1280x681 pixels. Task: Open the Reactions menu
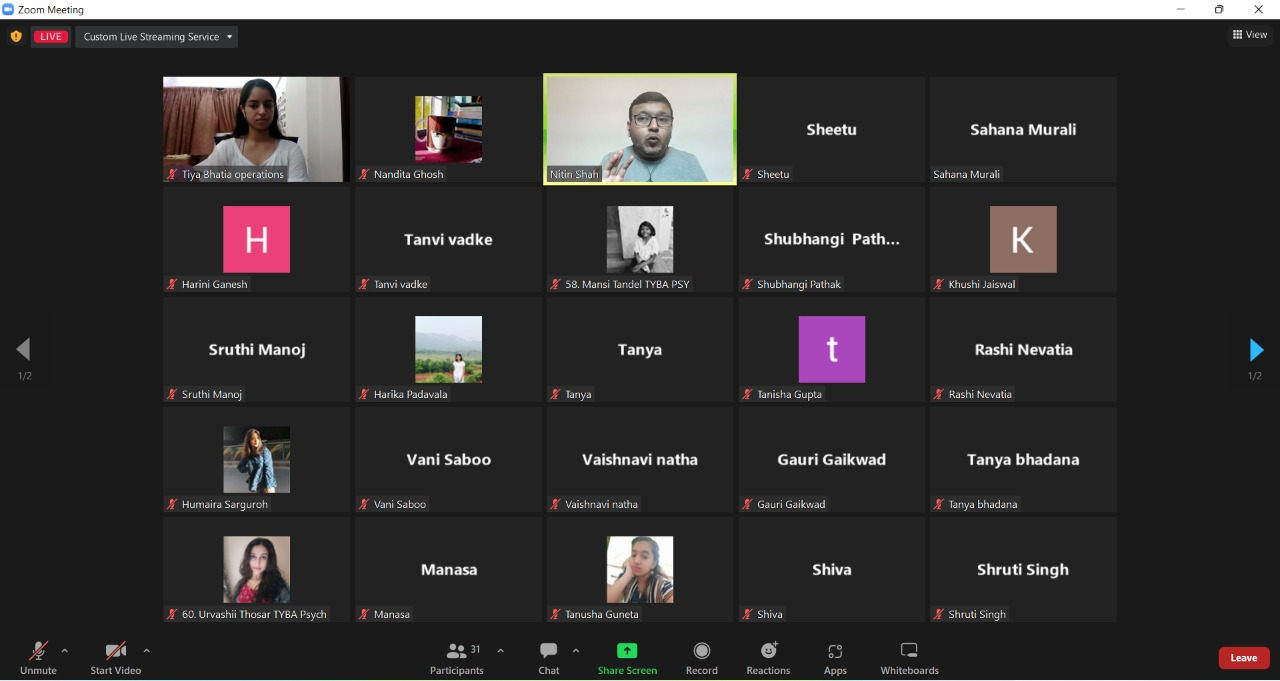coord(768,659)
